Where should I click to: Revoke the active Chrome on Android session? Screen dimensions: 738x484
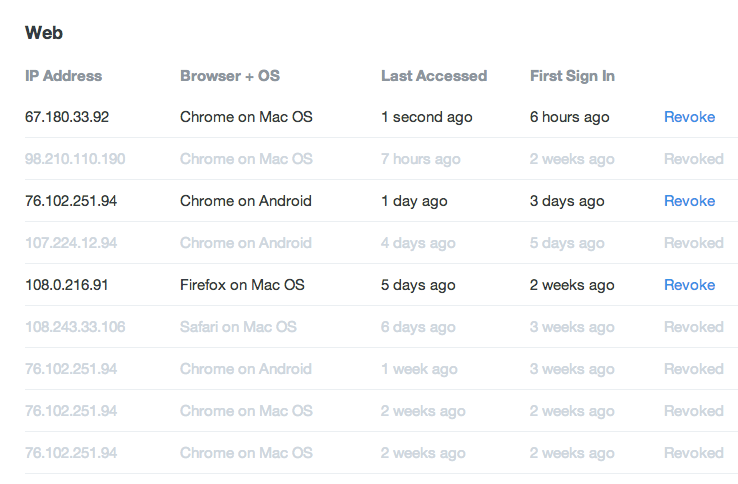pyautogui.click(x=689, y=201)
